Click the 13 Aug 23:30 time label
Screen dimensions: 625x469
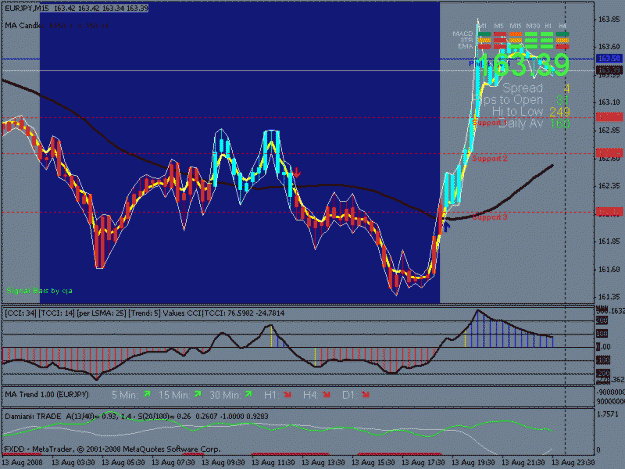tap(573, 463)
